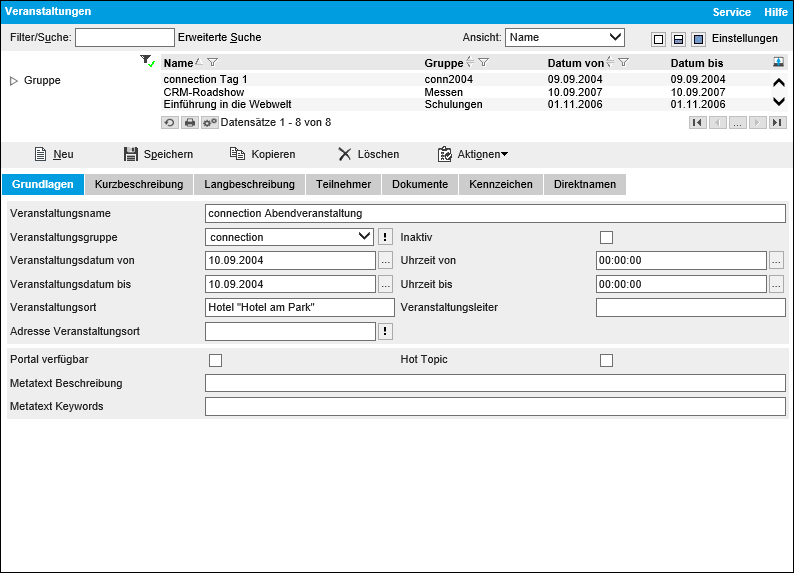Open the Dokumente tab

[420, 184]
